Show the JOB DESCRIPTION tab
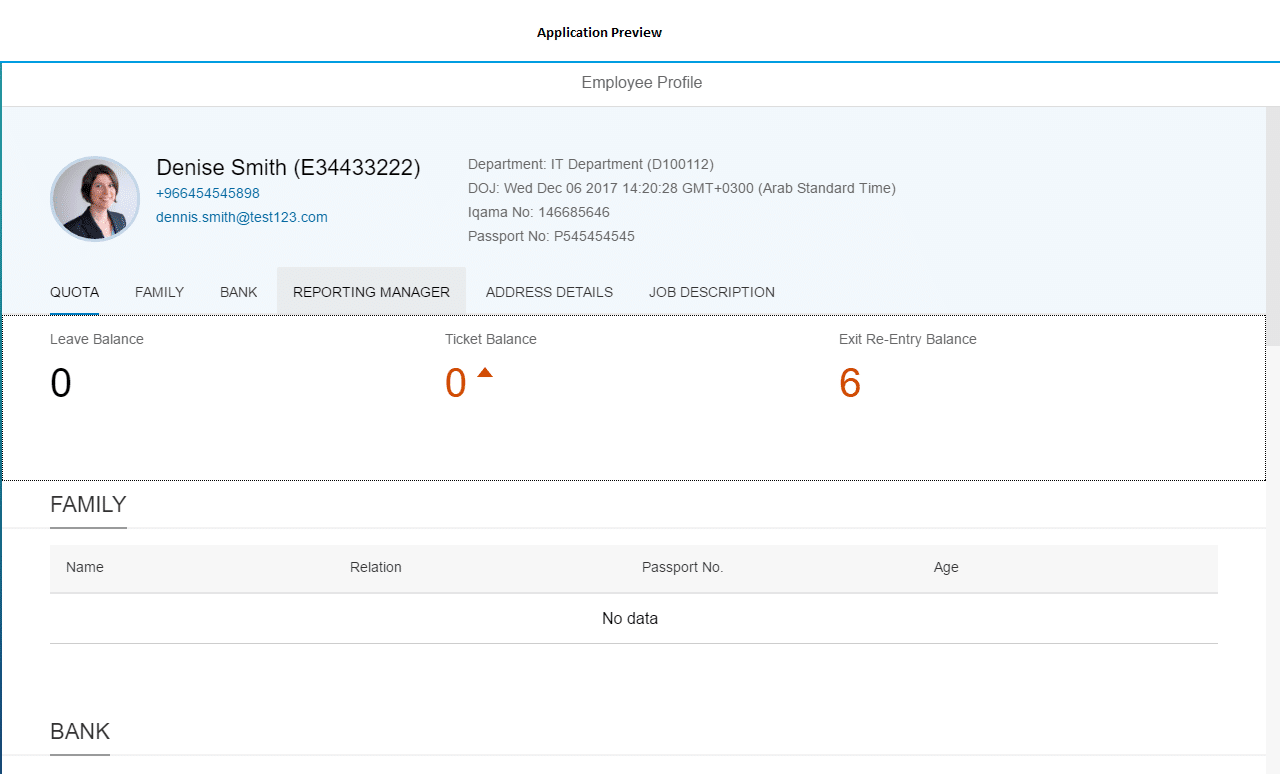 (711, 292)
